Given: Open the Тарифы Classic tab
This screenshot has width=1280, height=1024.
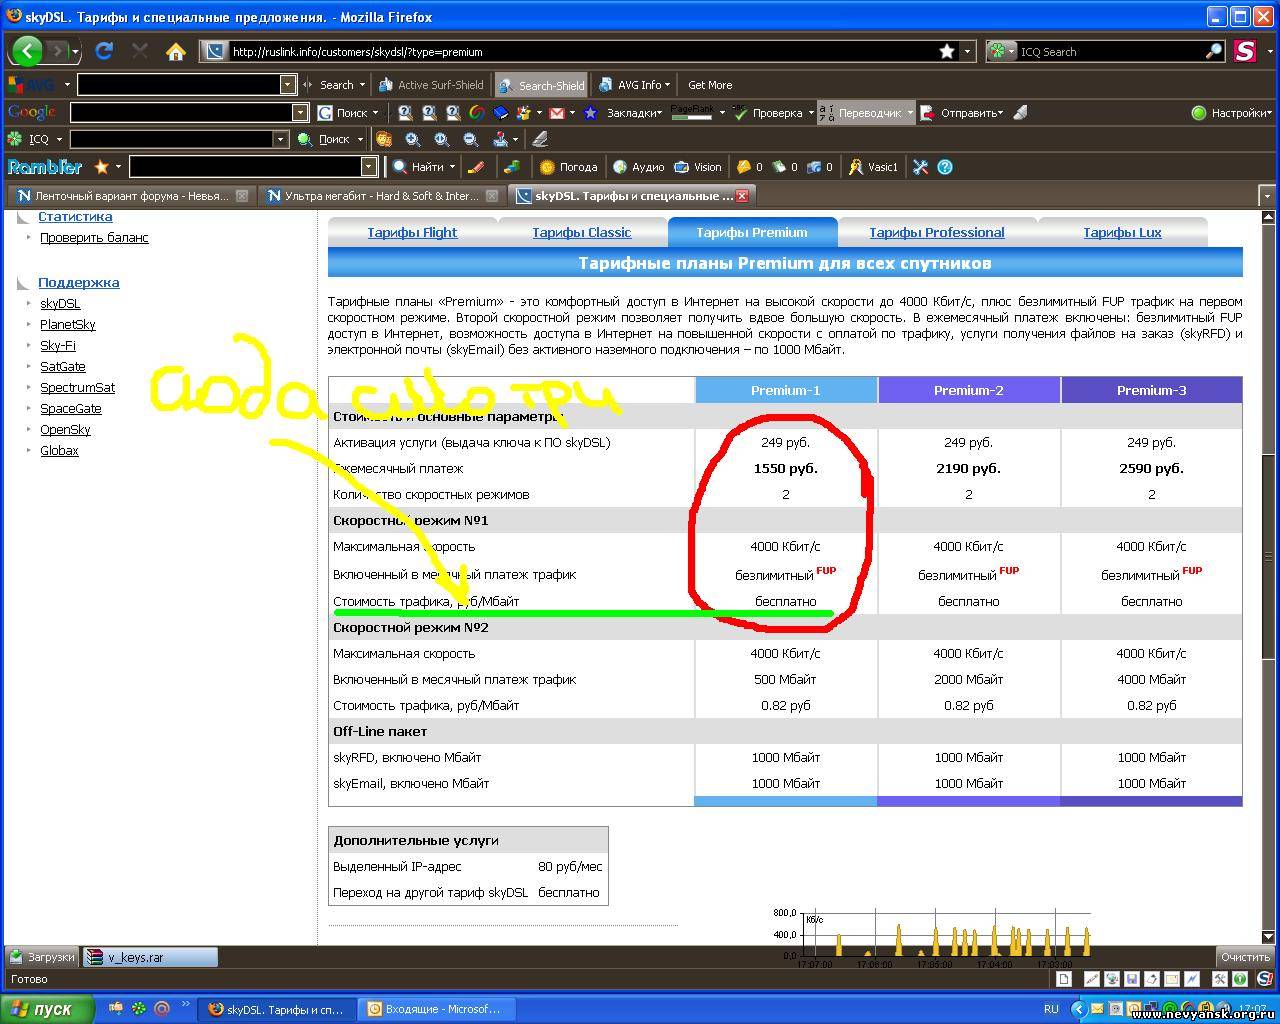Looking at the screenshot, I should pyautogui.click(x=581, y=232).
